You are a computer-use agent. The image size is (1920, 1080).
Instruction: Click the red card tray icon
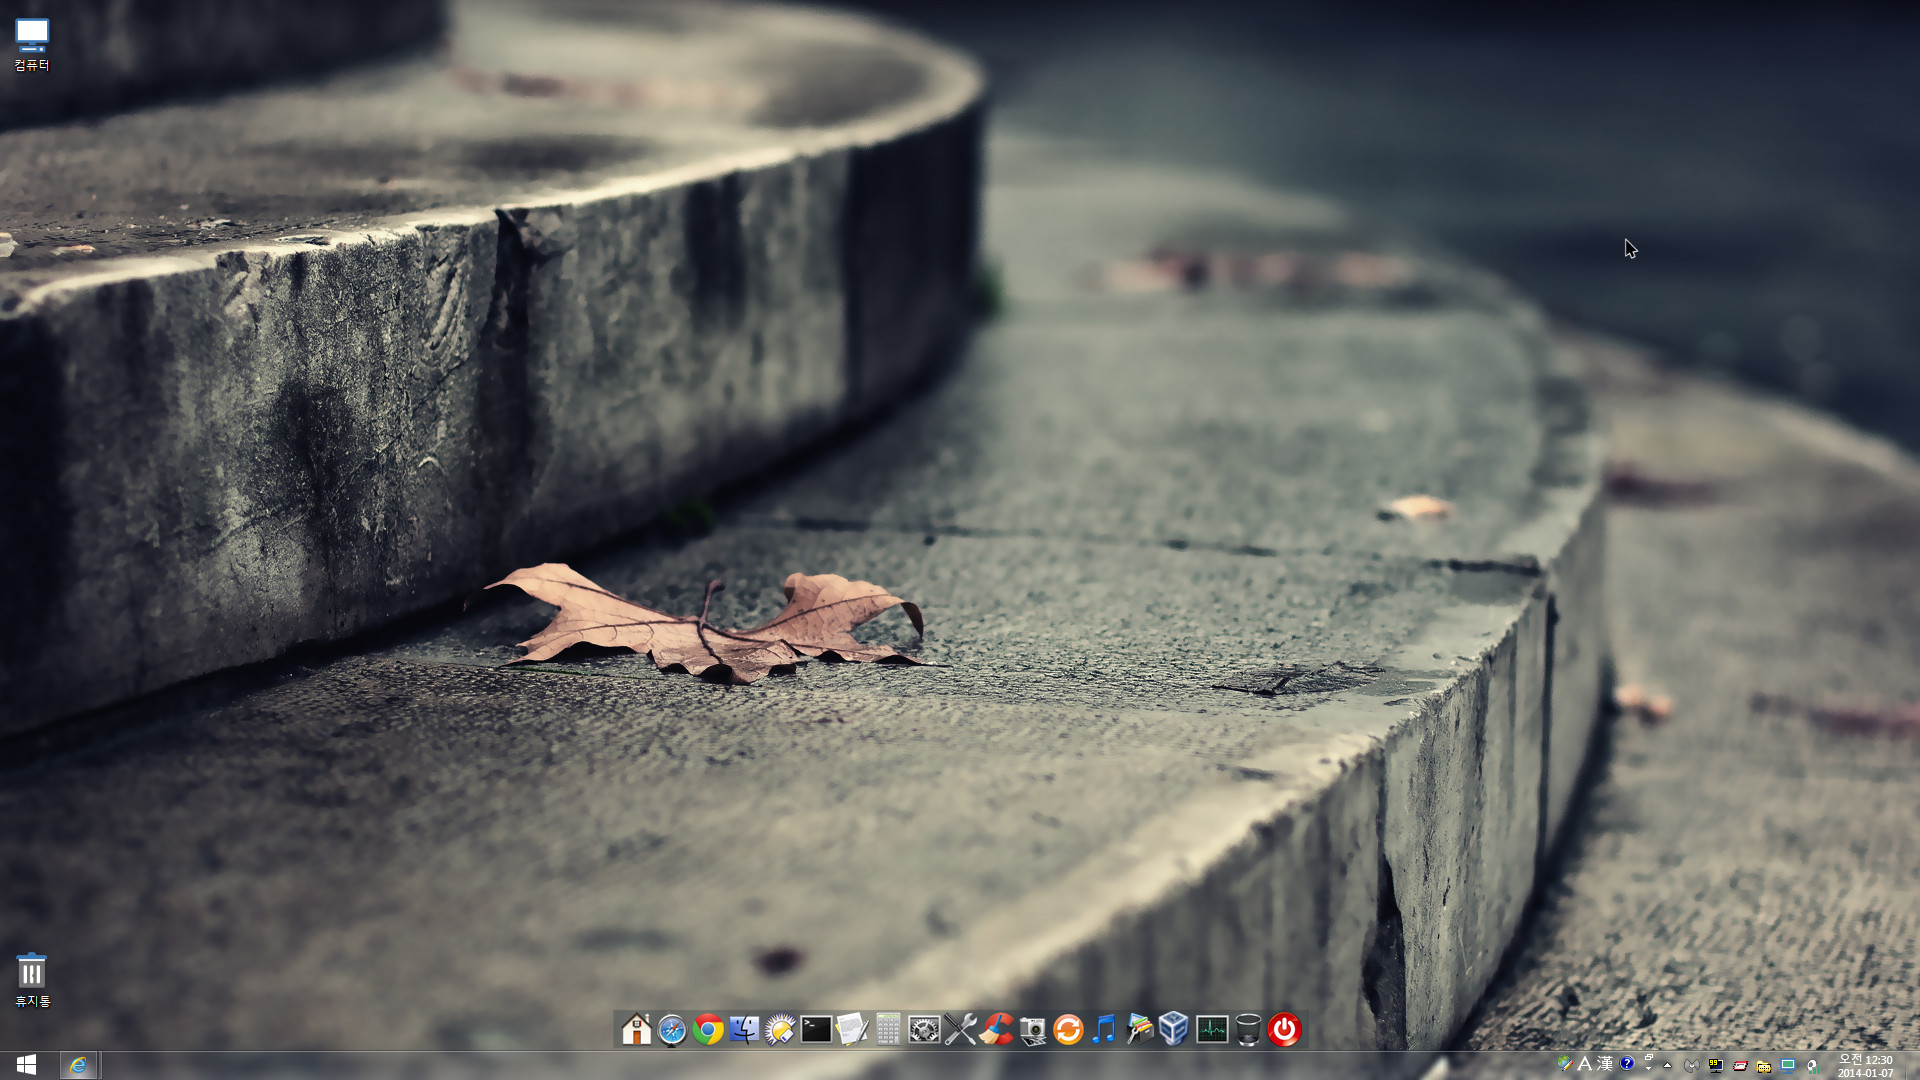pyautogui.click(x=1740, y=1065)
